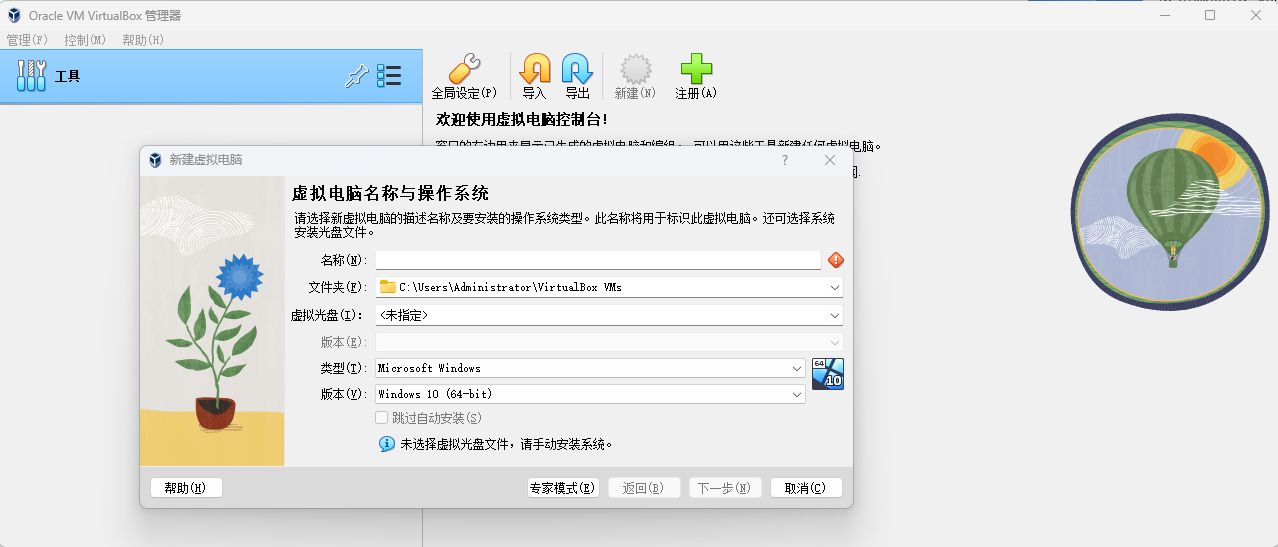The height and width of the screenshot is (547, 1278).
Task: Click the 导出 export appliance icon
Action: pos(577,69)
